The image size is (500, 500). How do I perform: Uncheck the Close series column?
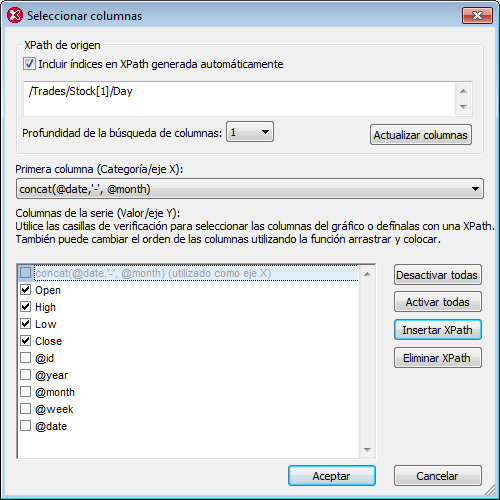26,340
